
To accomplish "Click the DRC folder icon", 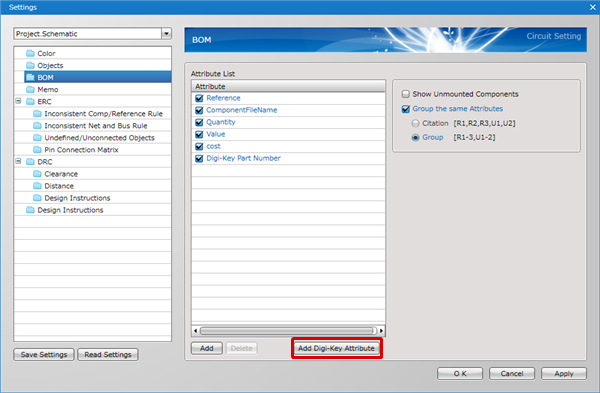I will (30, 161).
